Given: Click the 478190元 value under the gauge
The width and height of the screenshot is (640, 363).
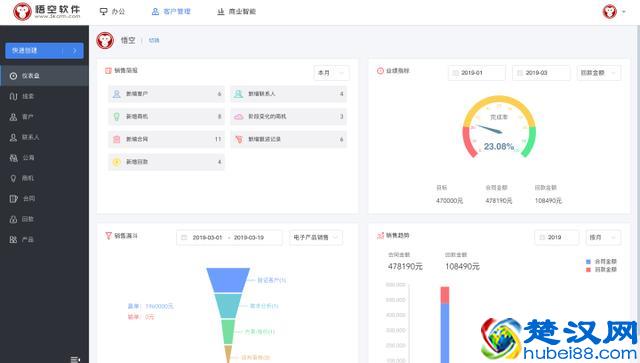Looking at the screenshot, I should [498, 200].
